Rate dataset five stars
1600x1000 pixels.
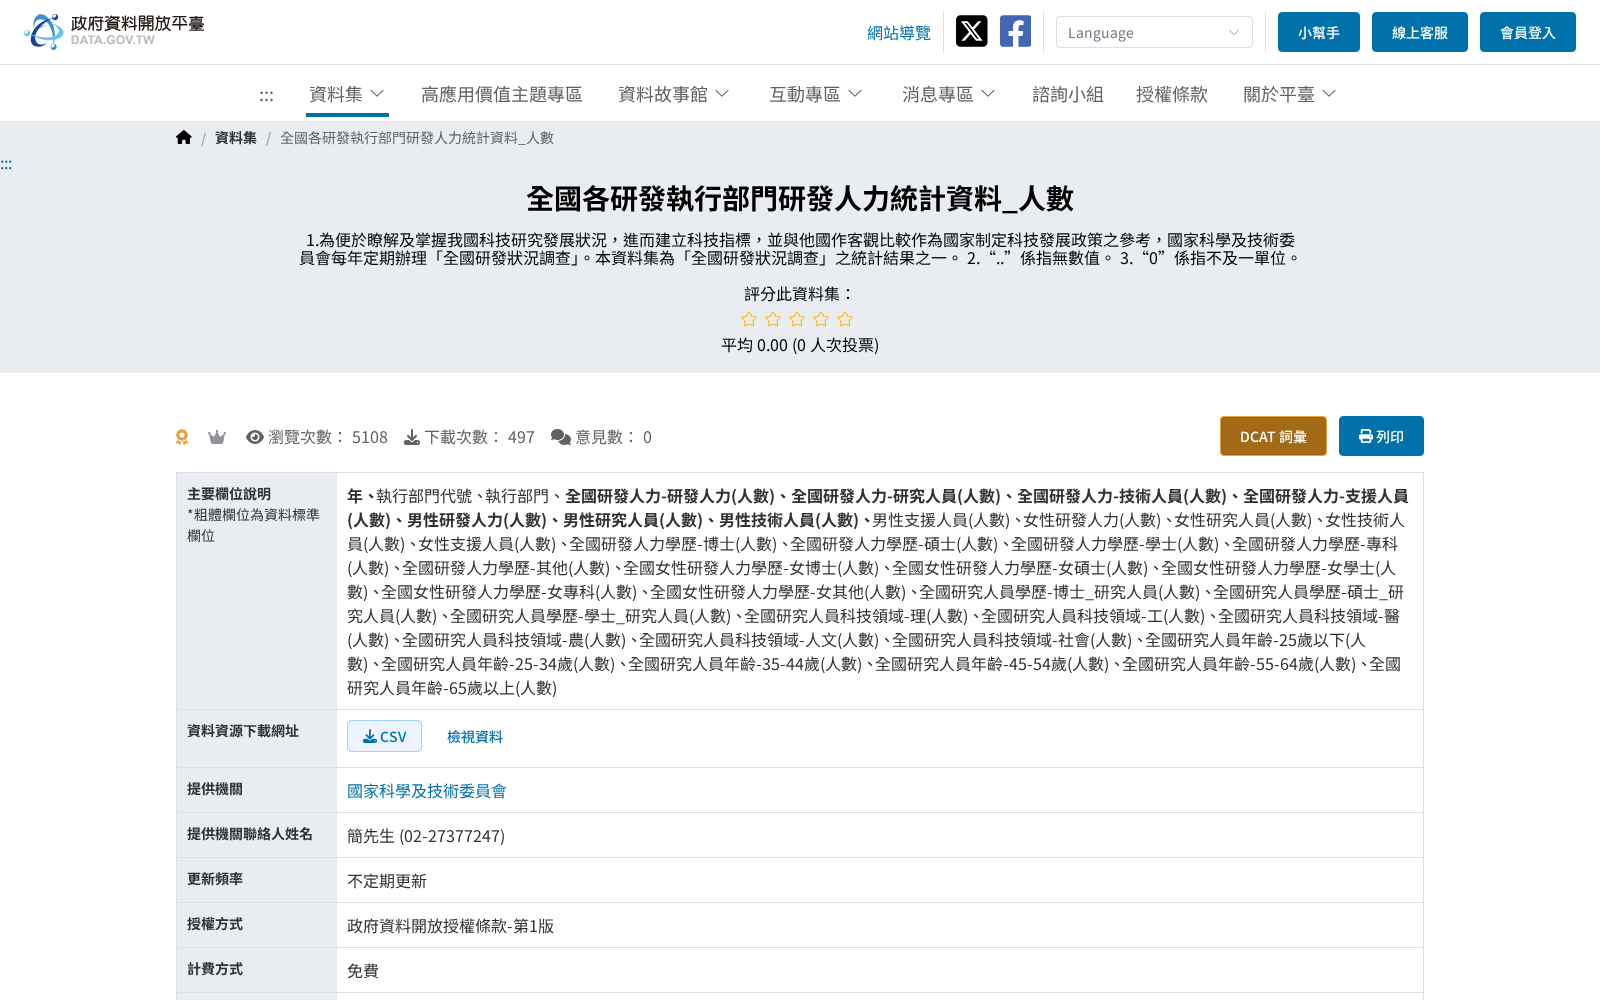click(845, 319)
